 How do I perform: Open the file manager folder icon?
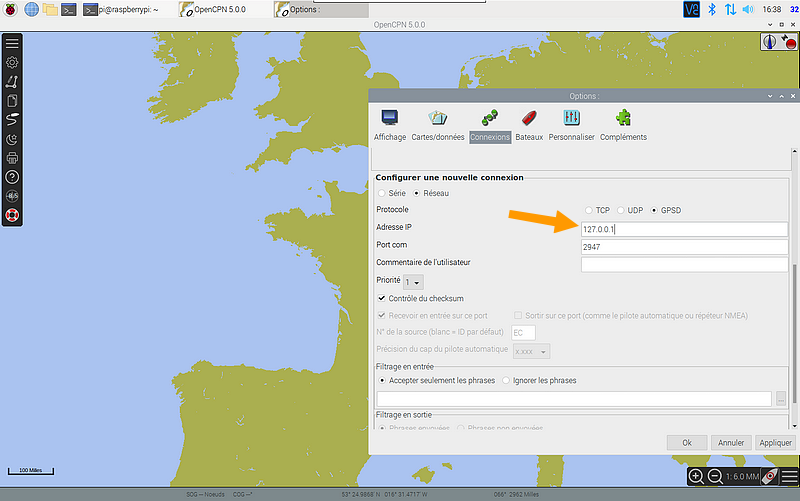(x=49, y=9)
